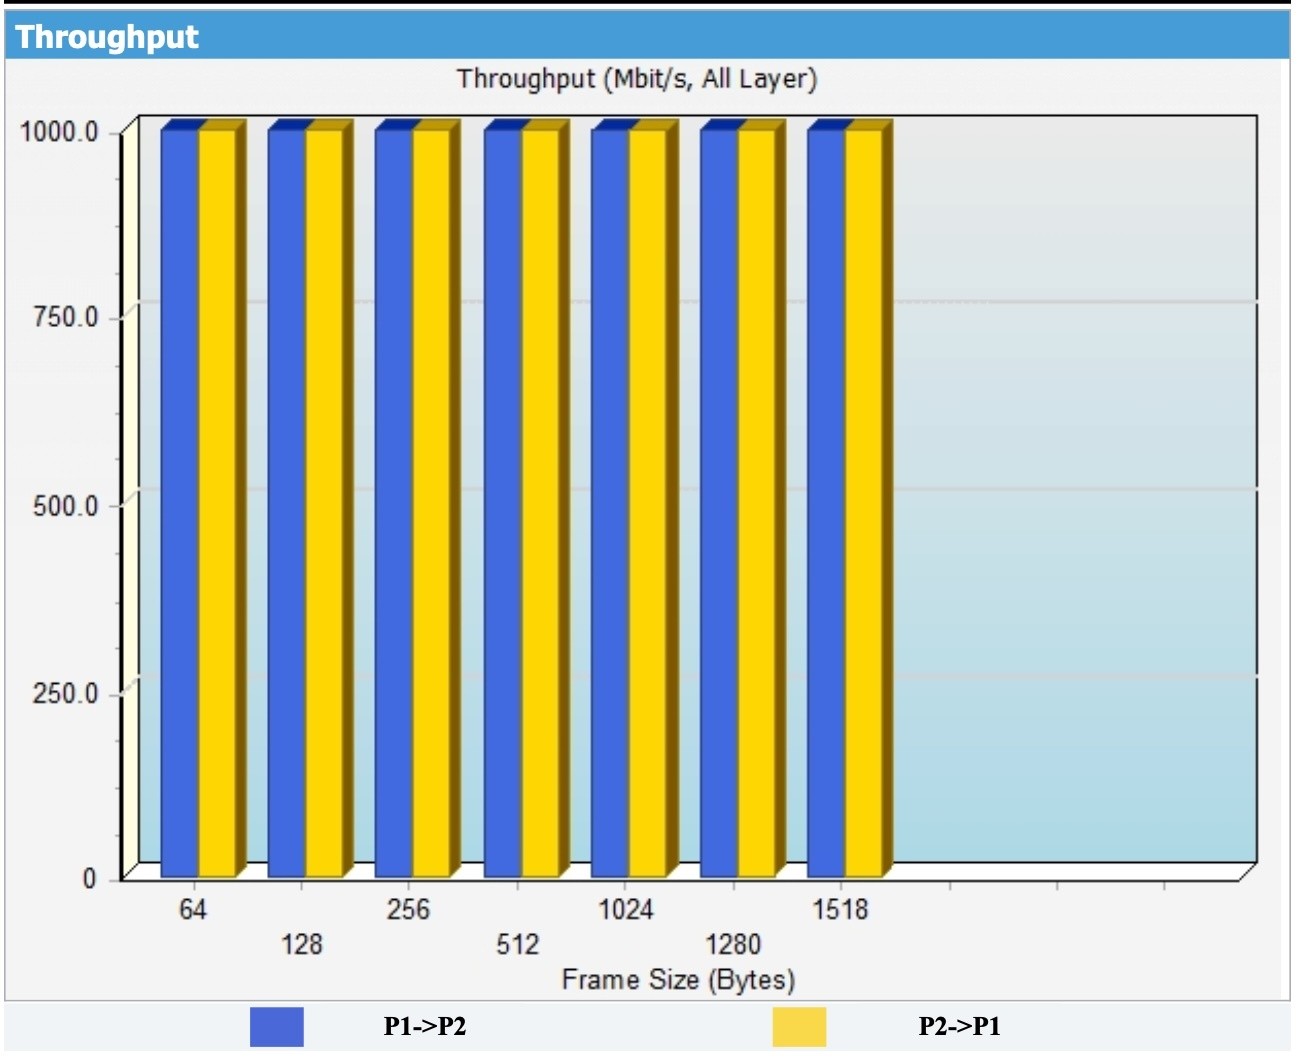1302x1060 pixels.
Task: Click the yellow P2->P1 legend swatch
Action: [799, 1027]
